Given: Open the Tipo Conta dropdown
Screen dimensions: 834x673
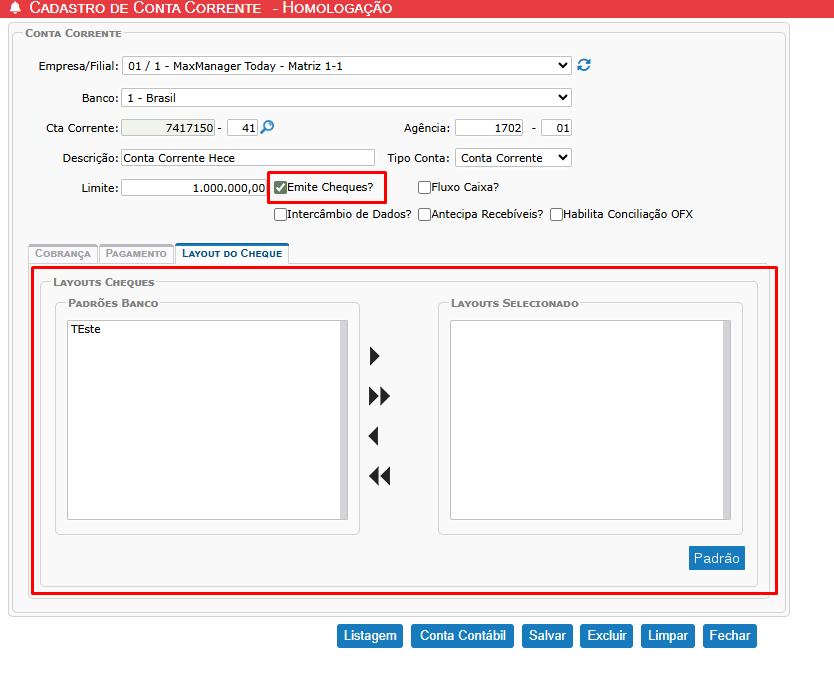Looking at the screenshot, I should 512,158.
